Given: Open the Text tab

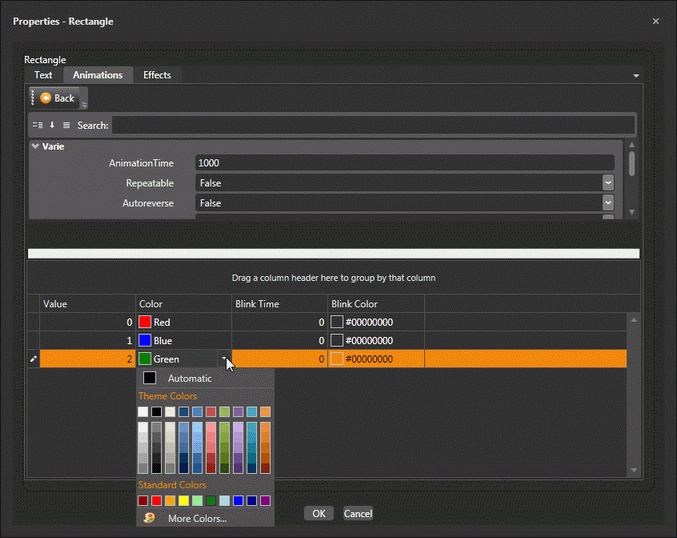Looking at the screenshot, I should (x=43, y=75).
